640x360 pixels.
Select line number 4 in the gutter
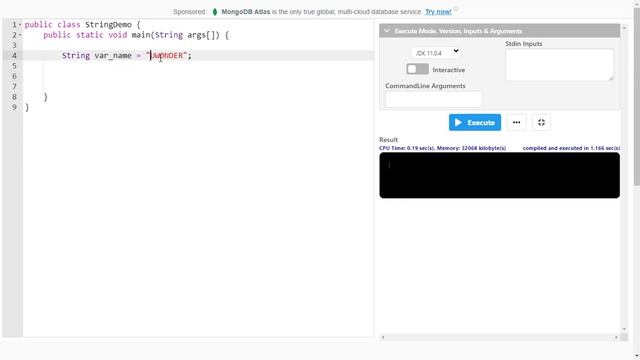coord(14,56)
